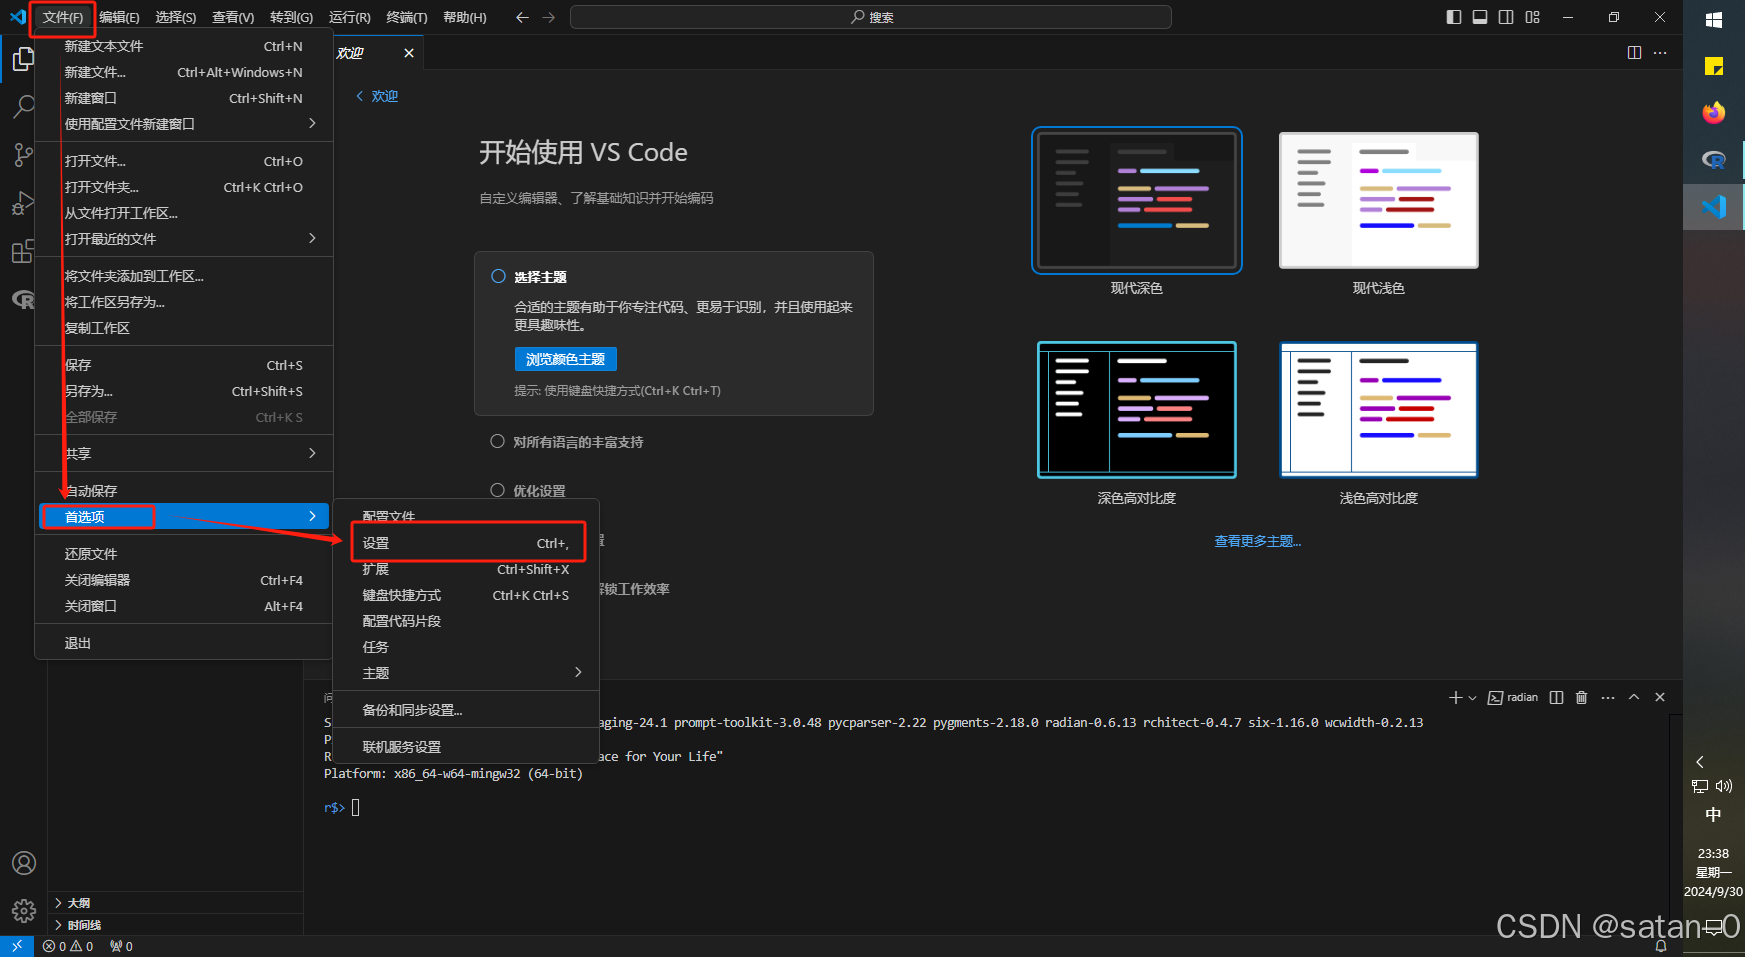Open the R extension view in activity bar
The height and width of the screenshot is (957, 1745).
point(23,299)
